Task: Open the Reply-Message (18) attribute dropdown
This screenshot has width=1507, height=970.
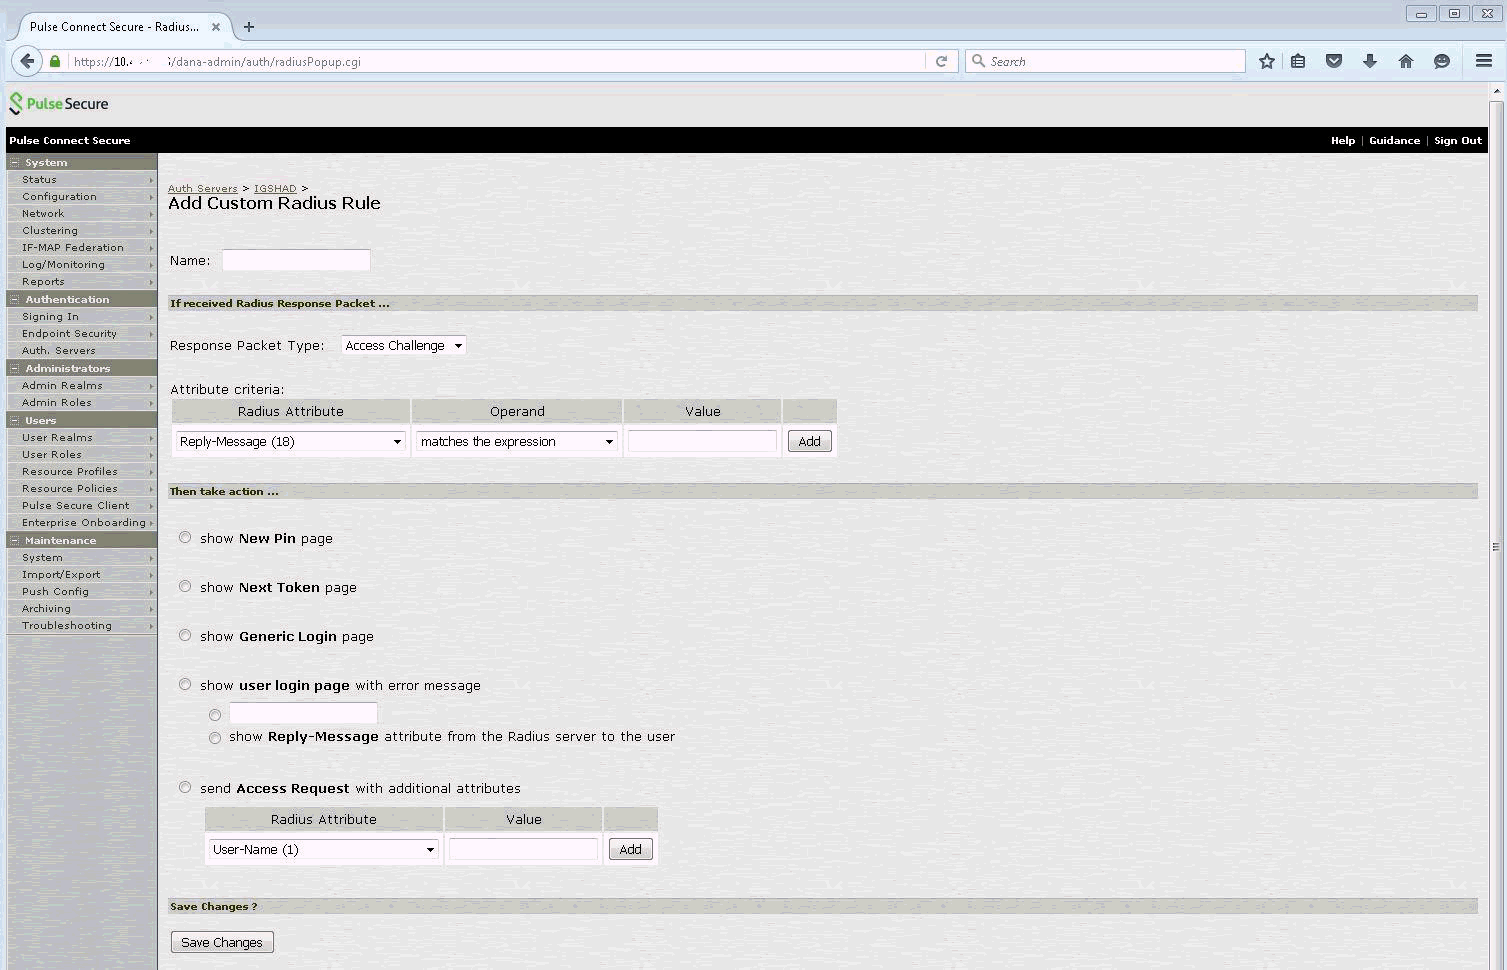Action: pos(290,441)
